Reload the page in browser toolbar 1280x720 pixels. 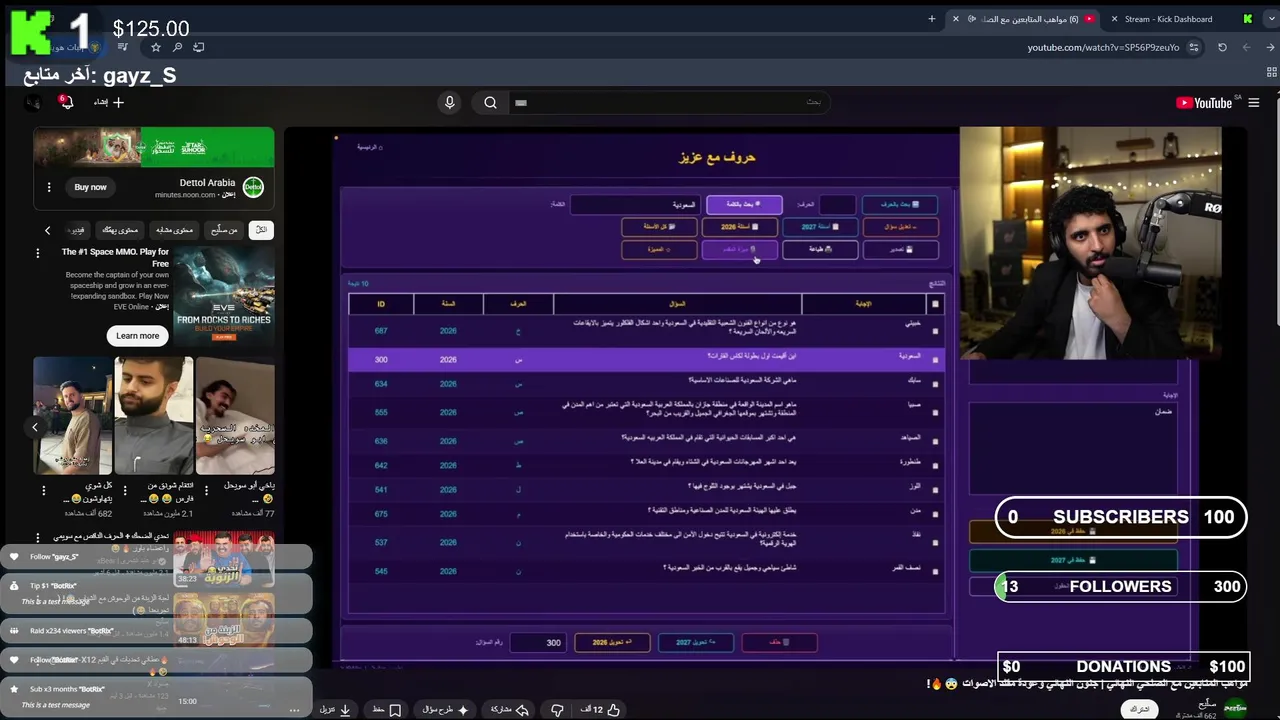[x=1222, y=47]
